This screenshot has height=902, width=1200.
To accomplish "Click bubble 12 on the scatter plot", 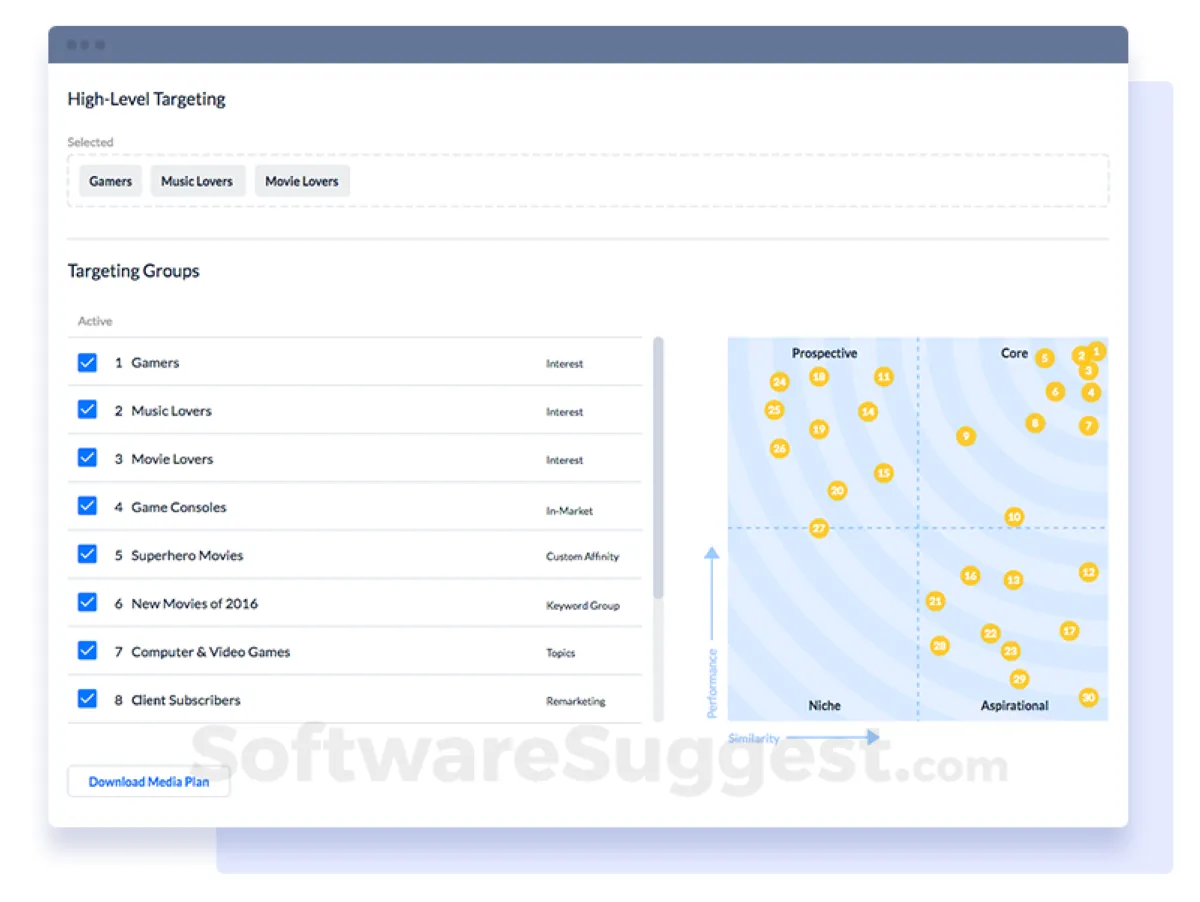I will coord(1089,573).
